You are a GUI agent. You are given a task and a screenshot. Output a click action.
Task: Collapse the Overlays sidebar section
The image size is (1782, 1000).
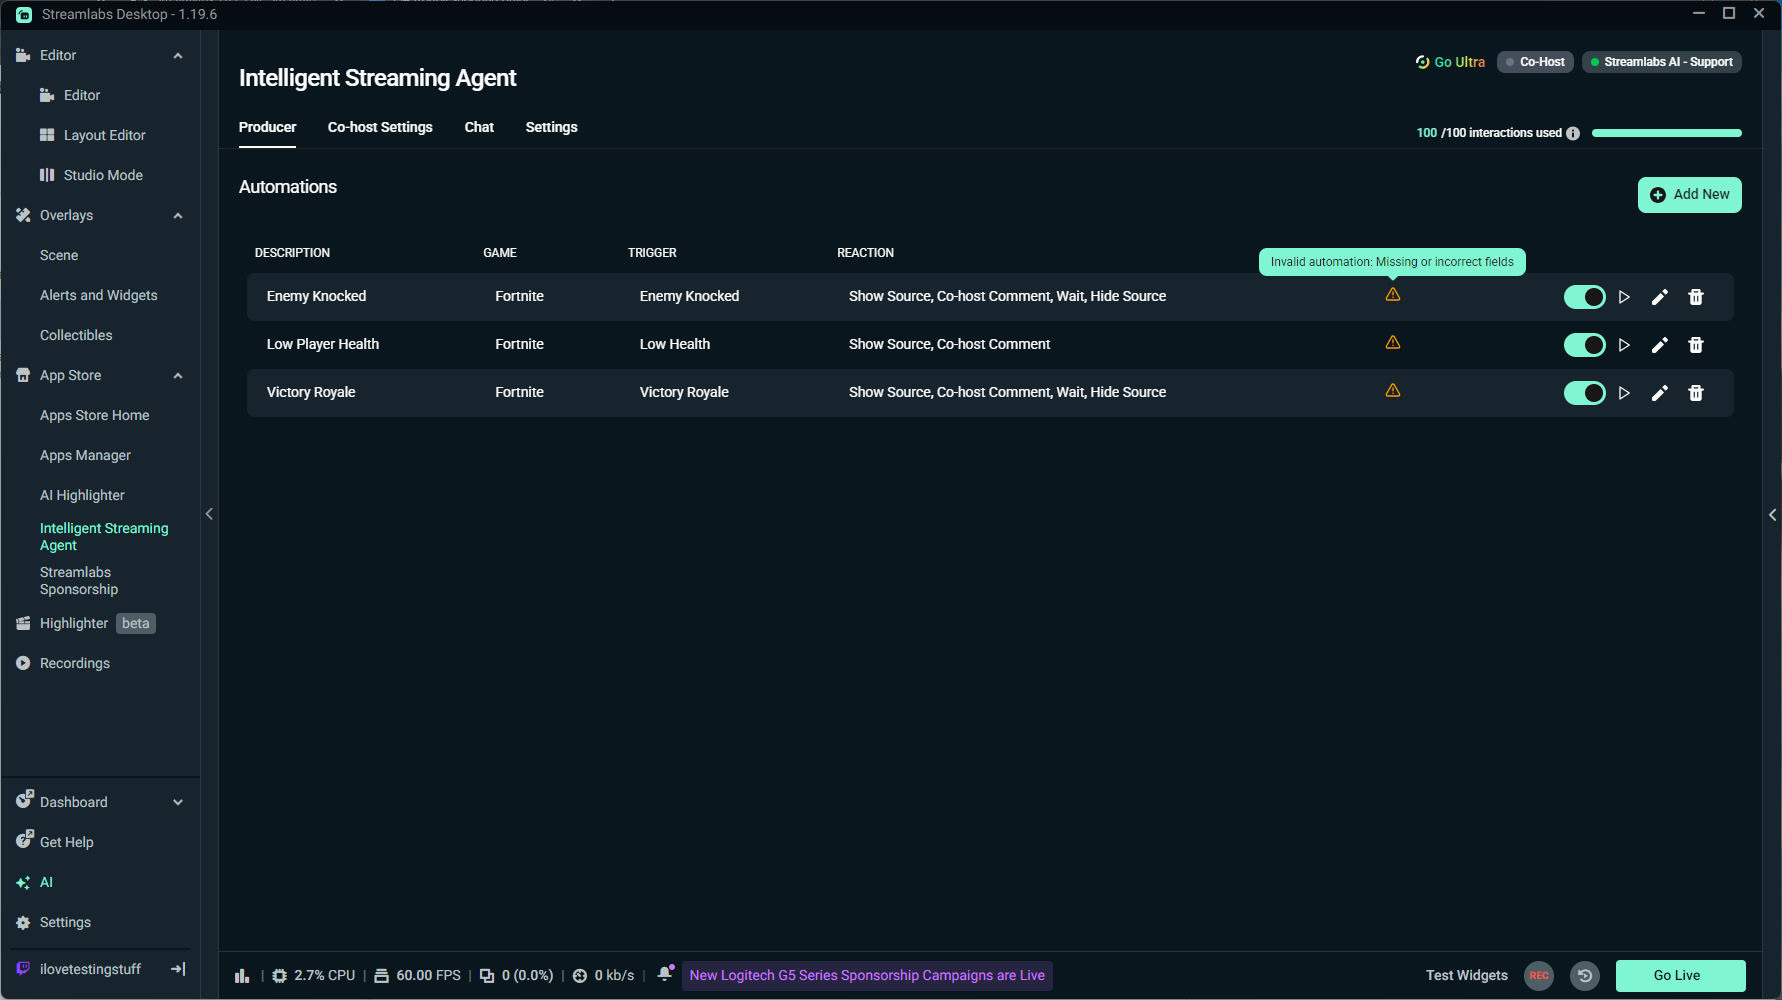178,216
